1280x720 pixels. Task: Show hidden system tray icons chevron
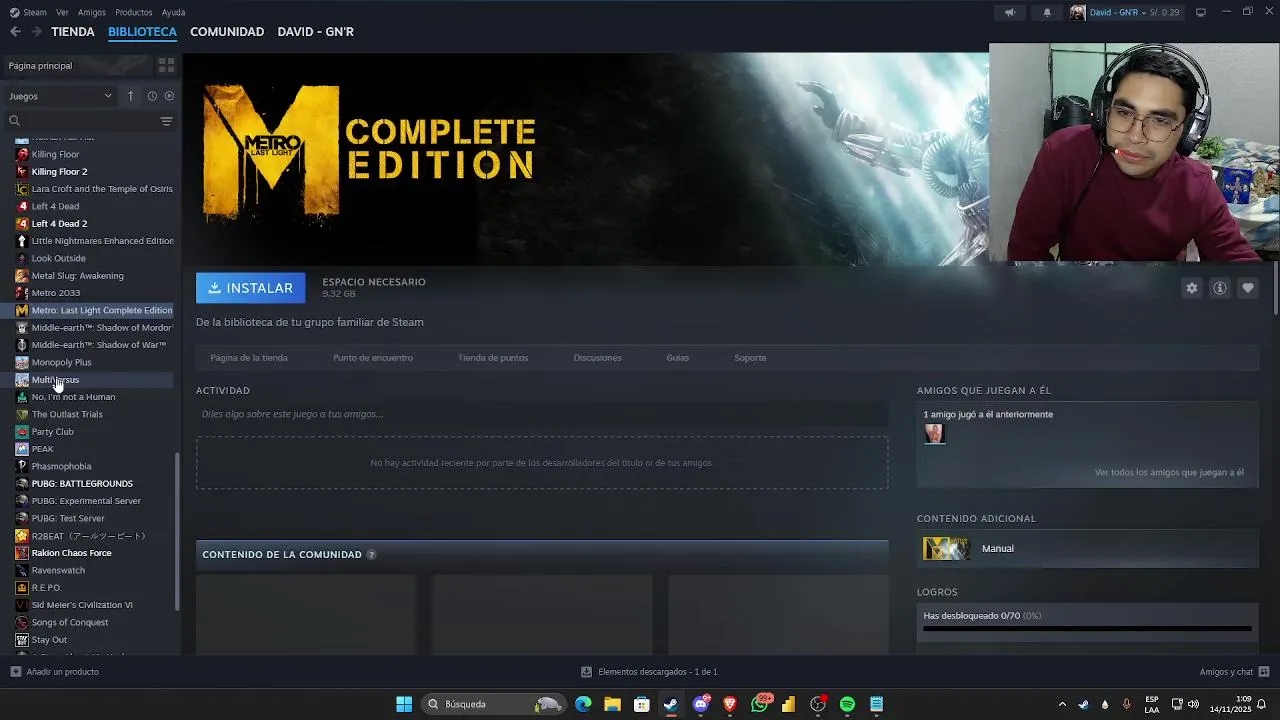[1062, 704]
